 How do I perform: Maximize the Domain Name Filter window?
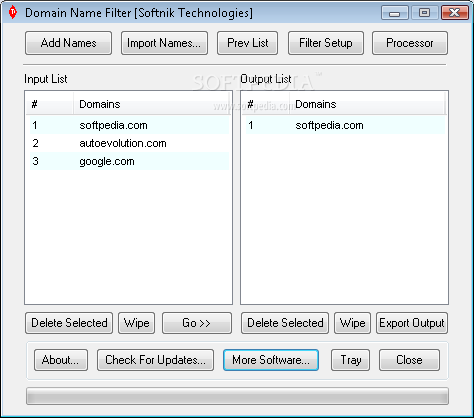[x=424, y=13]
